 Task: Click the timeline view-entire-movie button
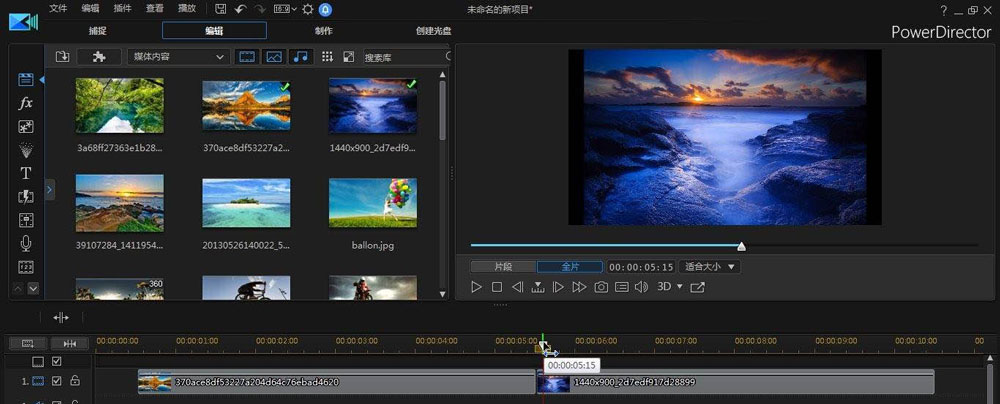pos(70,343)
